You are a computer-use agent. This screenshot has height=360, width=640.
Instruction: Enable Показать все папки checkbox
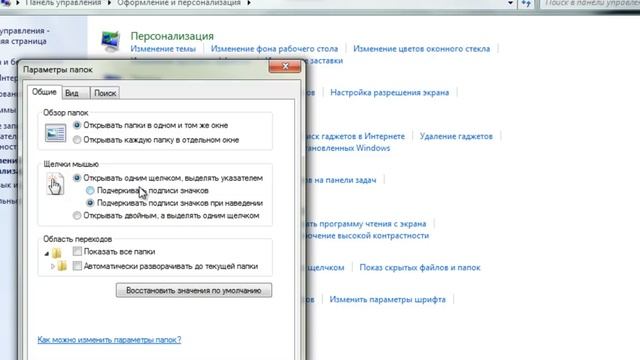(x=77, y=251)
